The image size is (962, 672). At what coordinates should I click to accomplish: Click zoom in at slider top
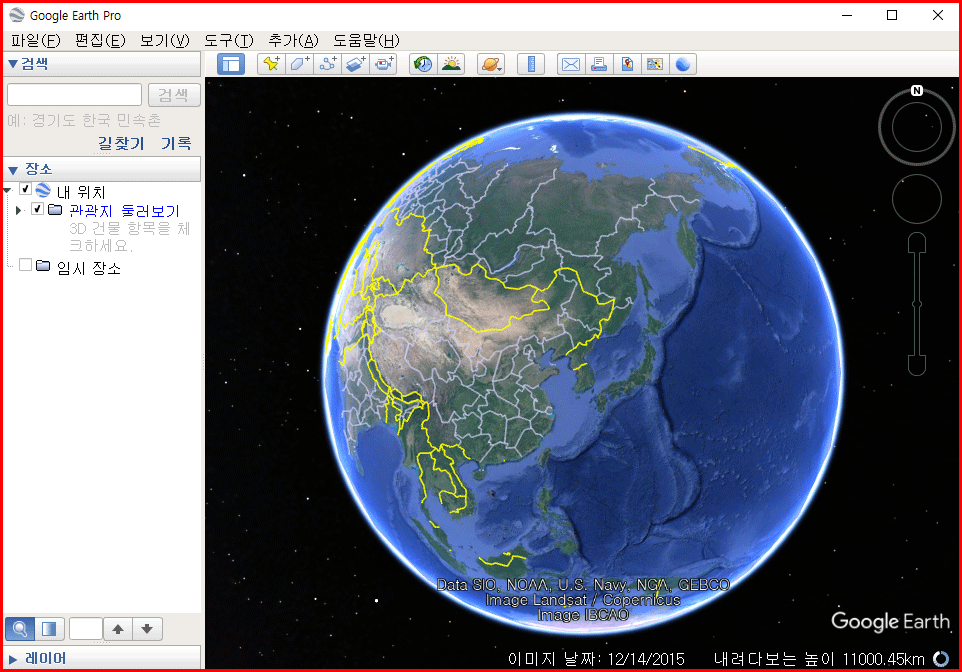[917, 242]
